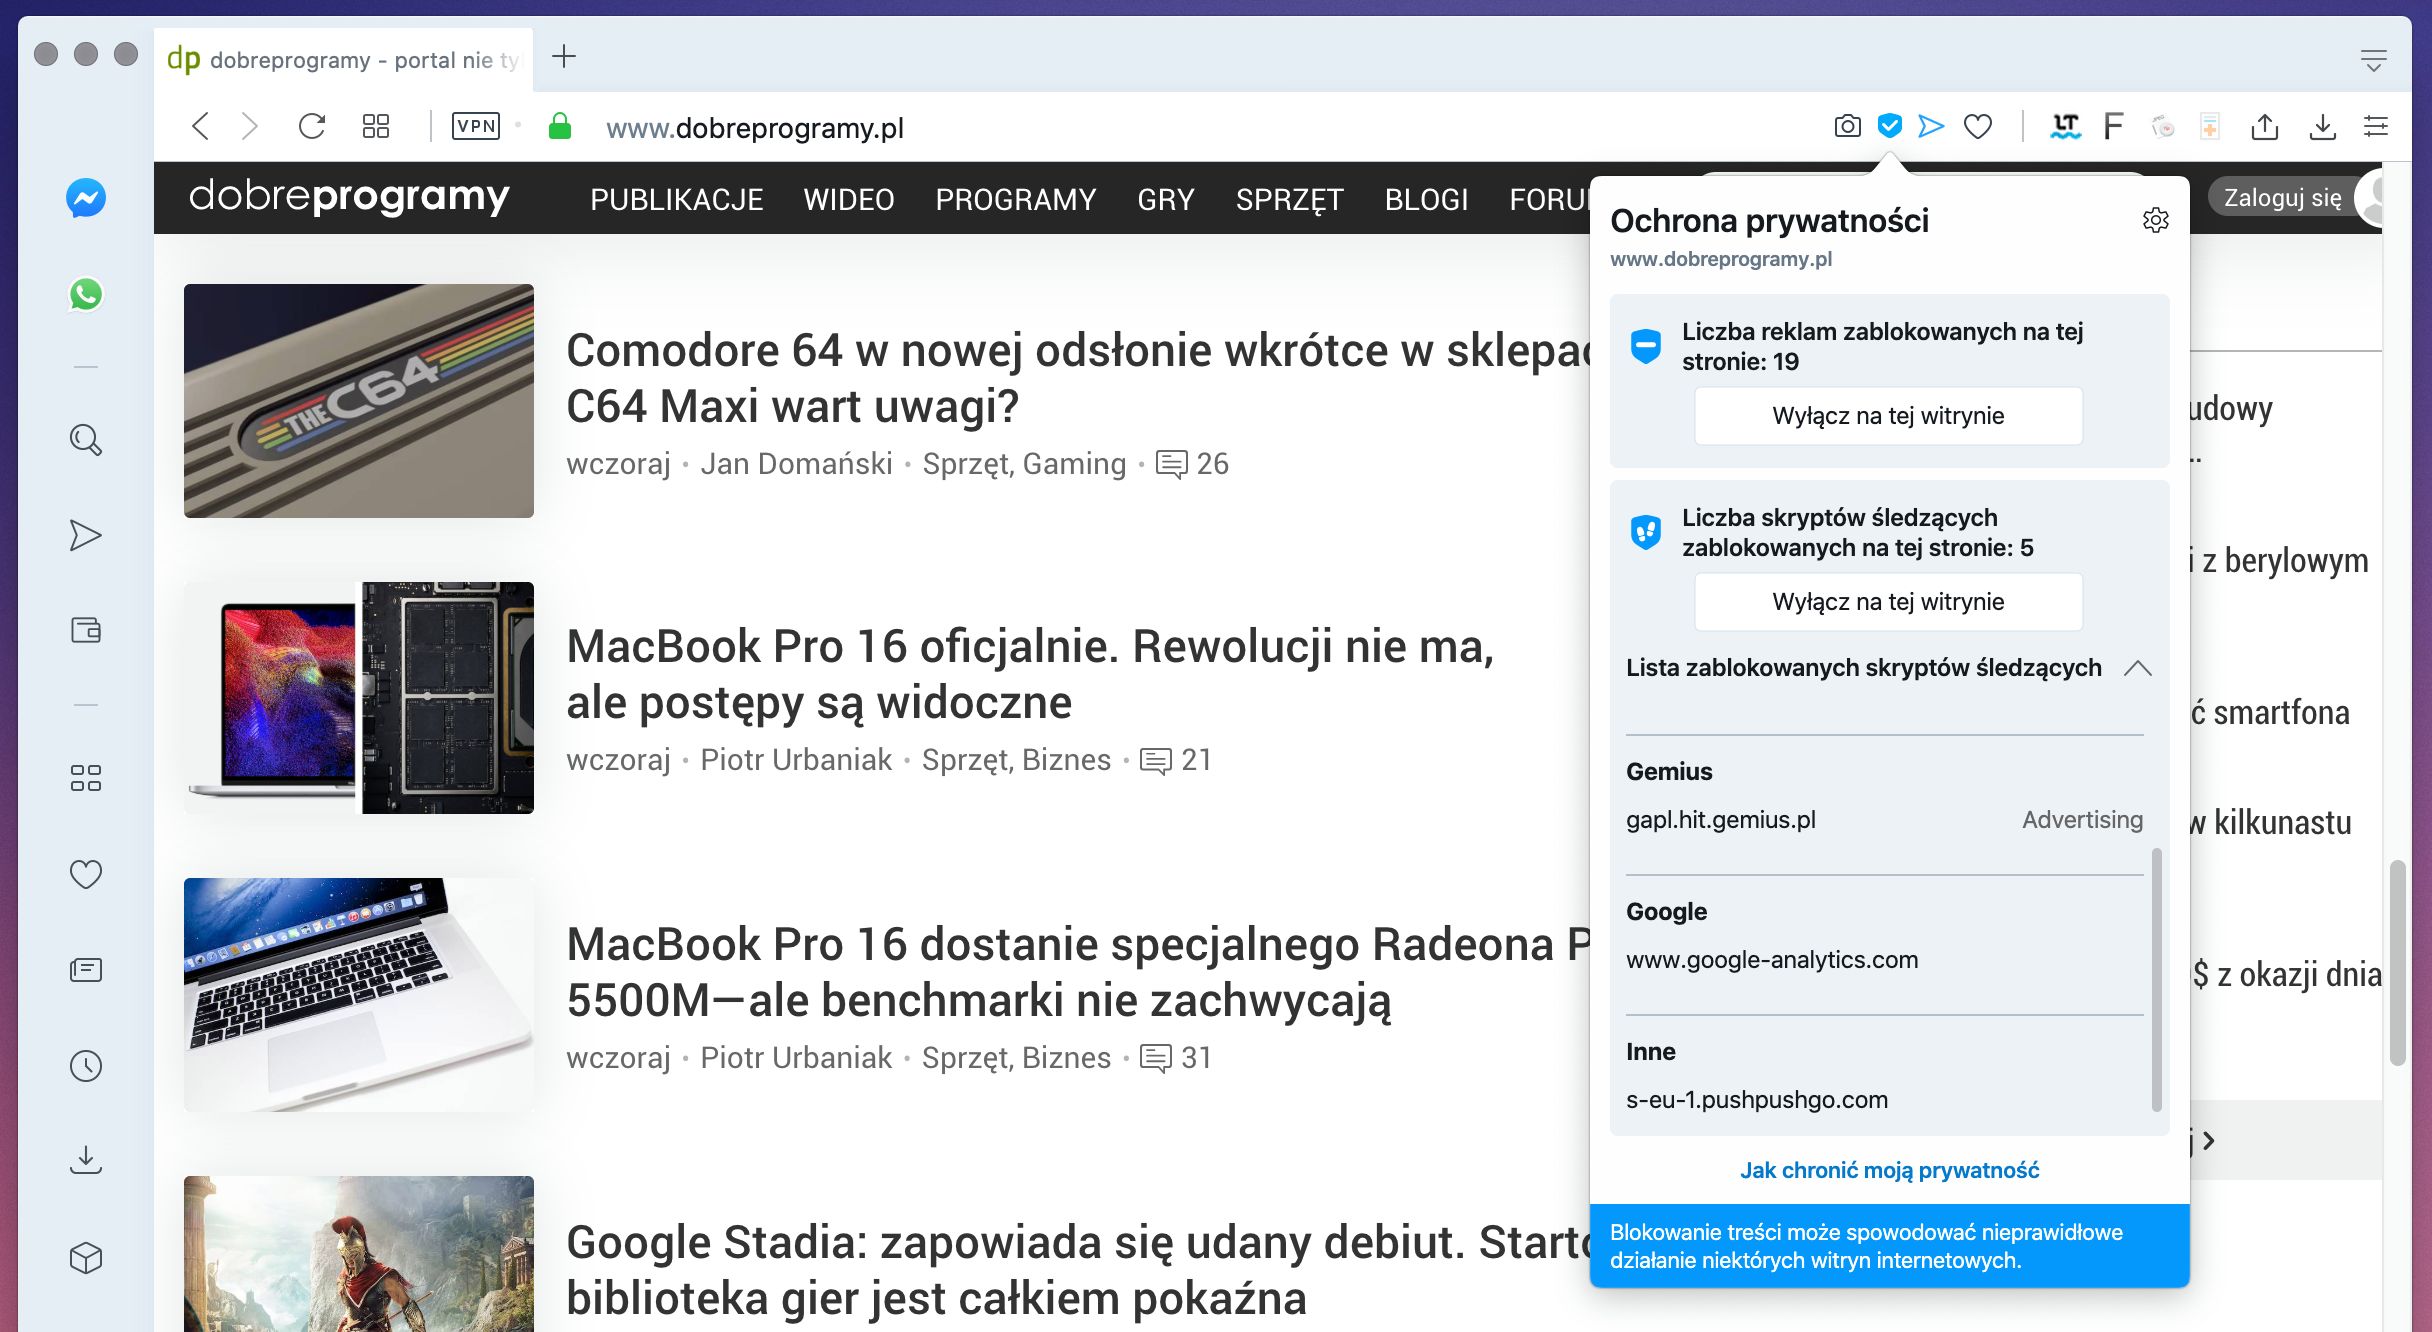2432x1332 pixels.
Task: Click the Zaloguj się button
Action: click(2282, 198)
